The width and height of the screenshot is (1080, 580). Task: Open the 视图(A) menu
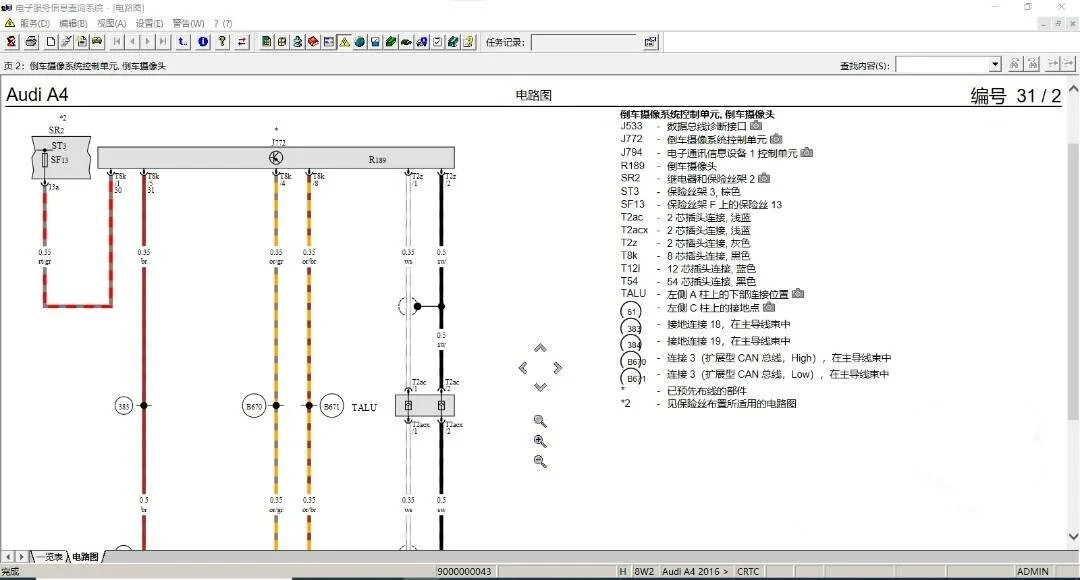111,23
